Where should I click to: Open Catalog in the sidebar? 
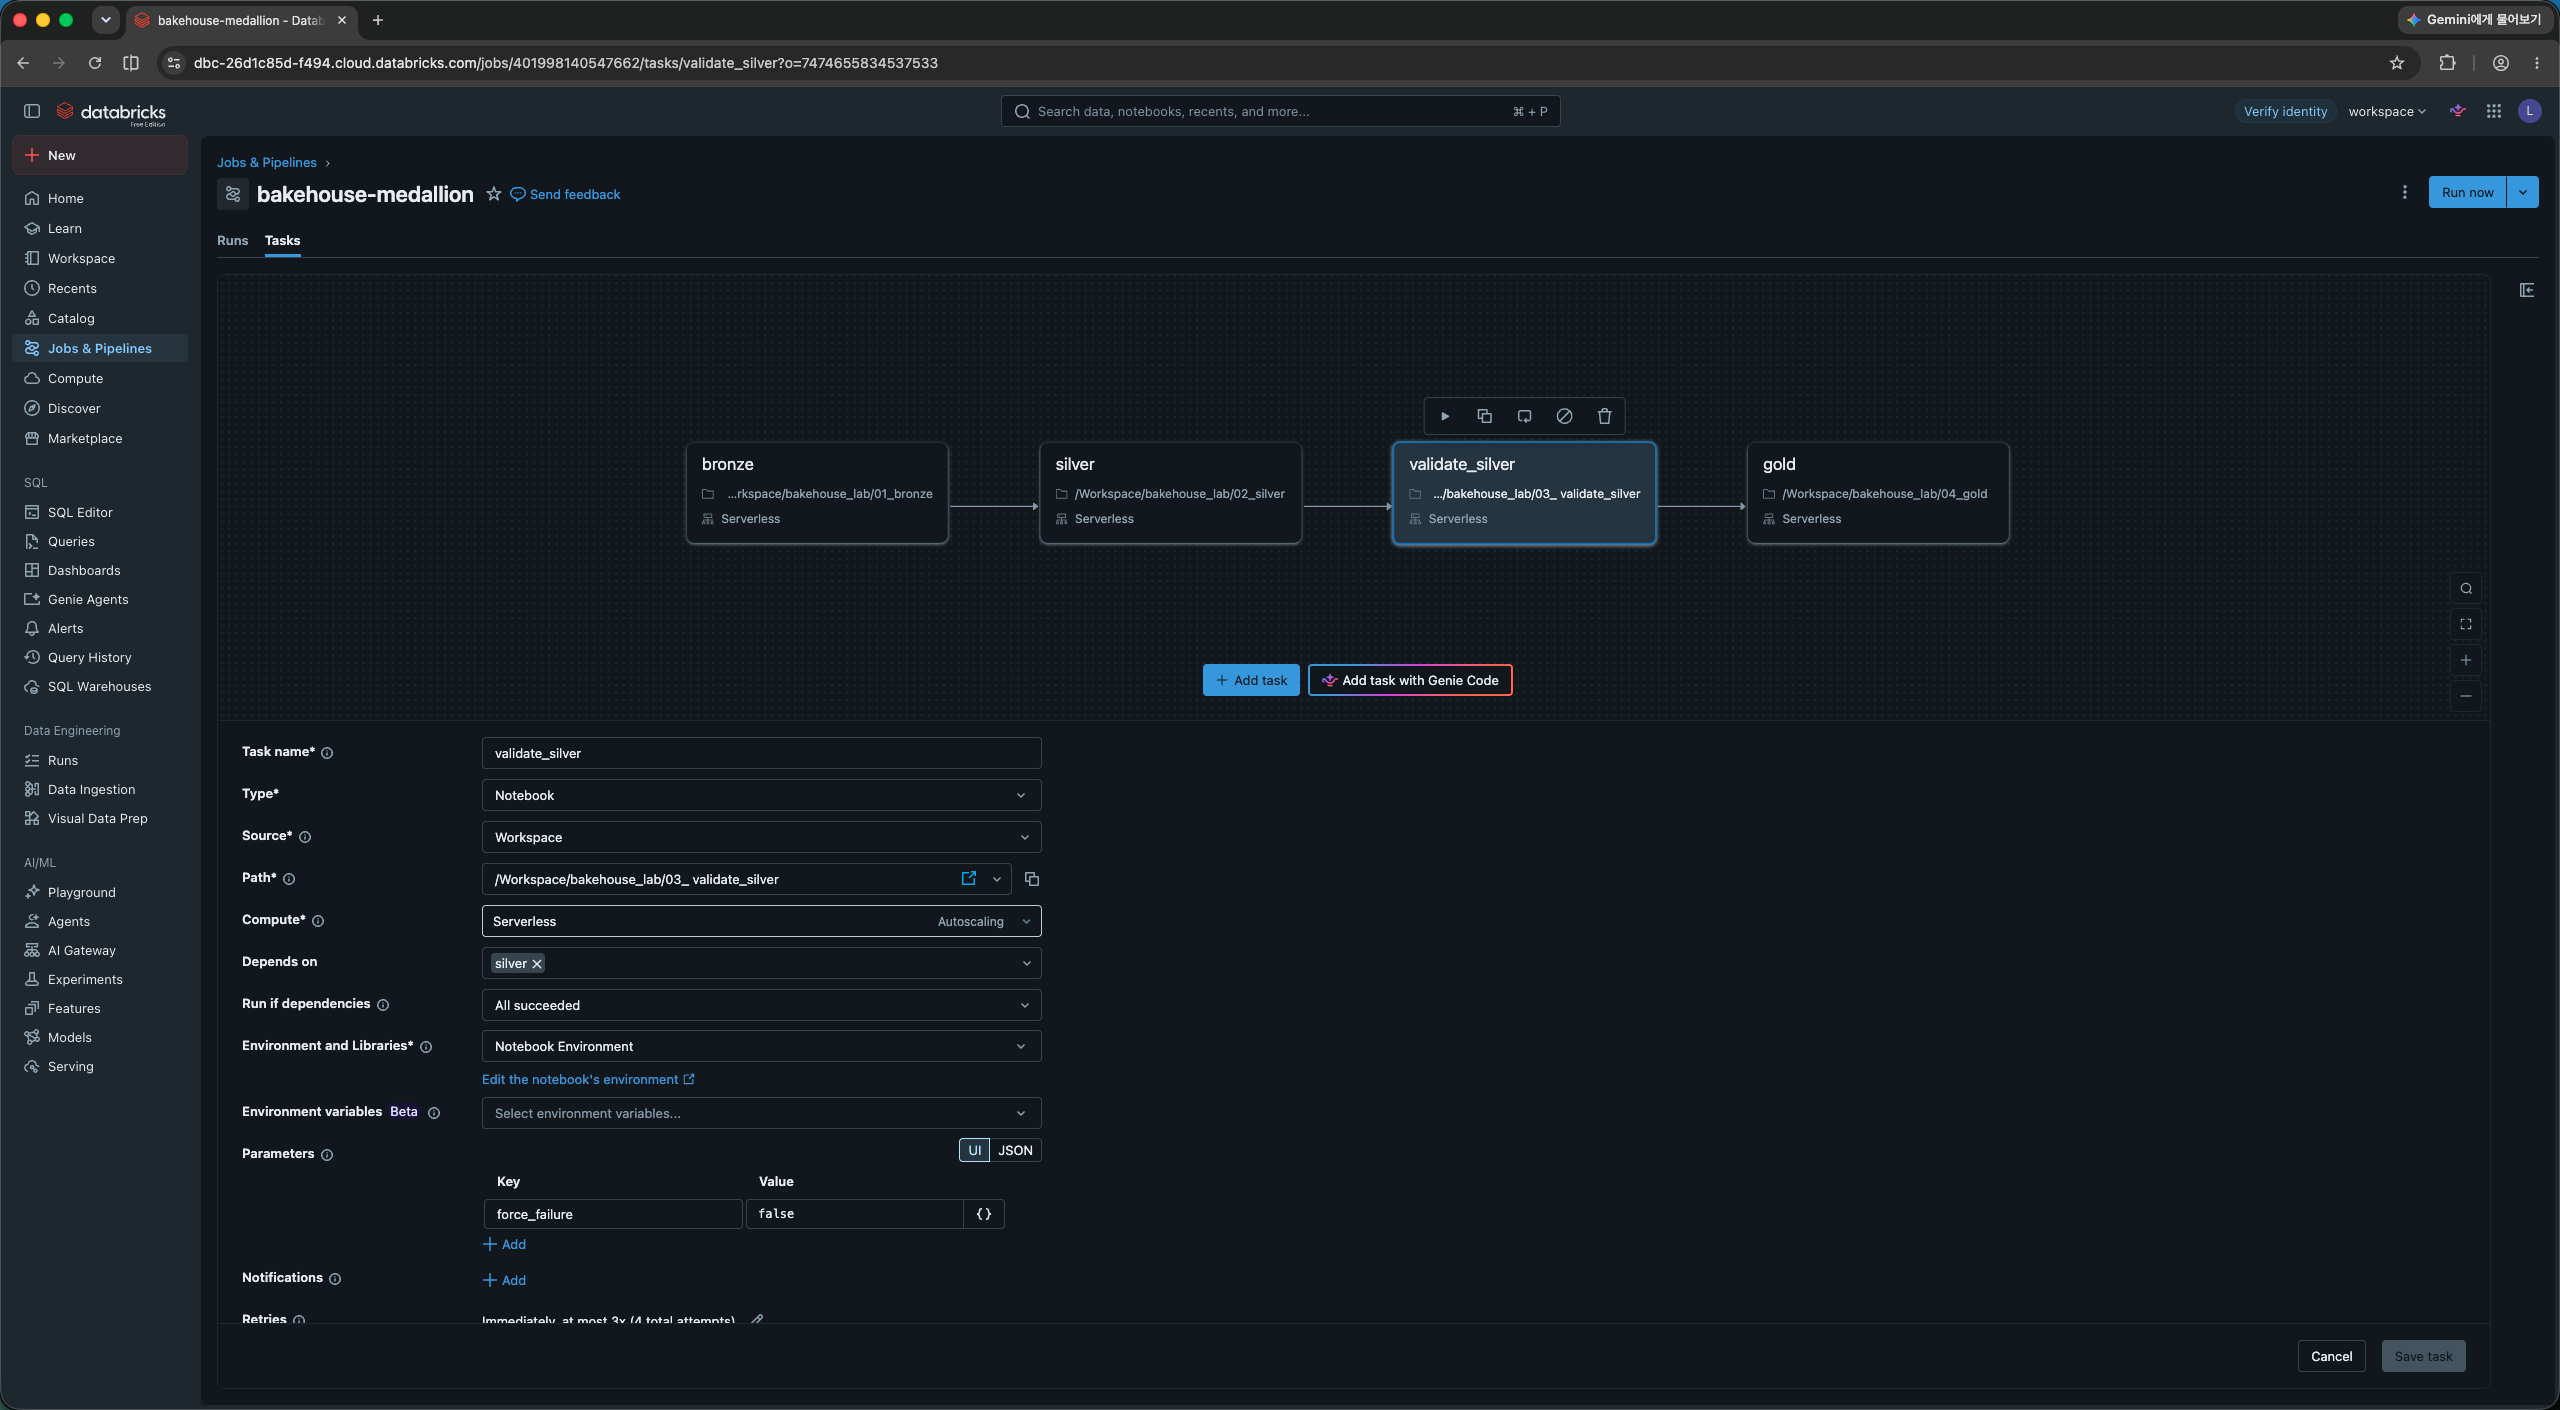tap(100, 318)
